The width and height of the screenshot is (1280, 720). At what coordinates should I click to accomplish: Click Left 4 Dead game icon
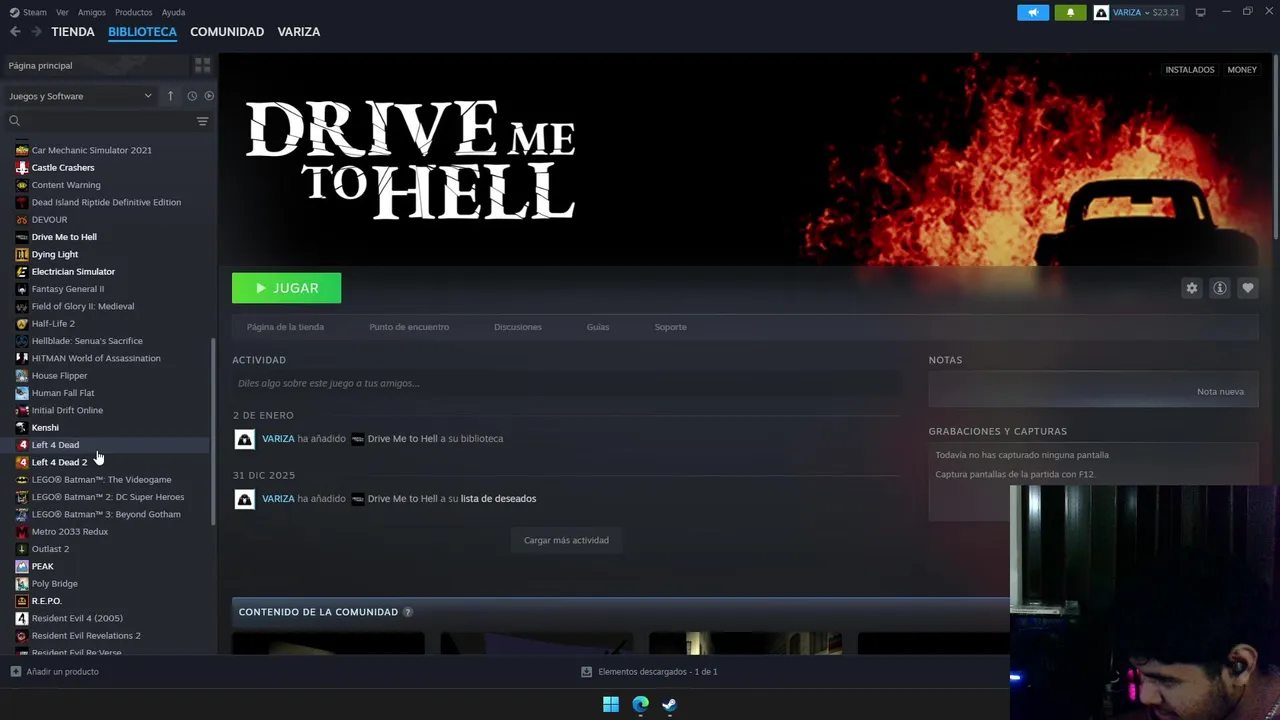click(x=22, y=445)
